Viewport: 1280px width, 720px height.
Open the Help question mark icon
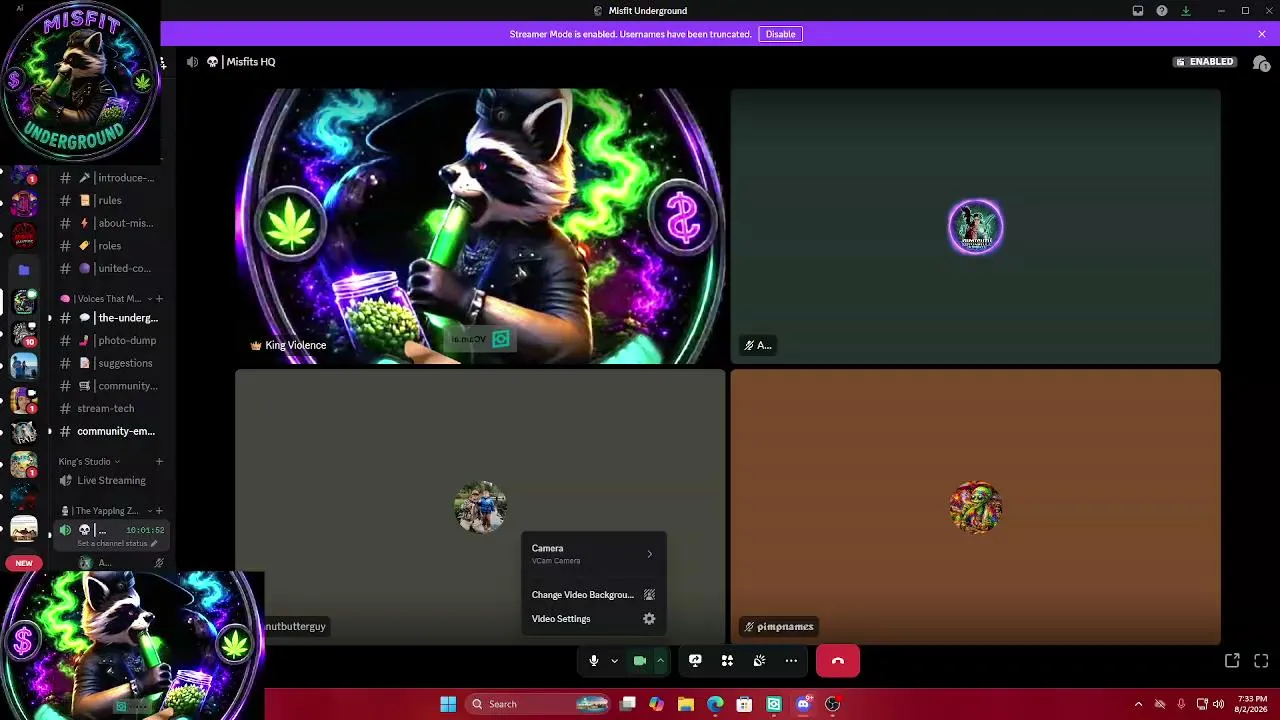pyautogui.click(x=1162, y=11)
